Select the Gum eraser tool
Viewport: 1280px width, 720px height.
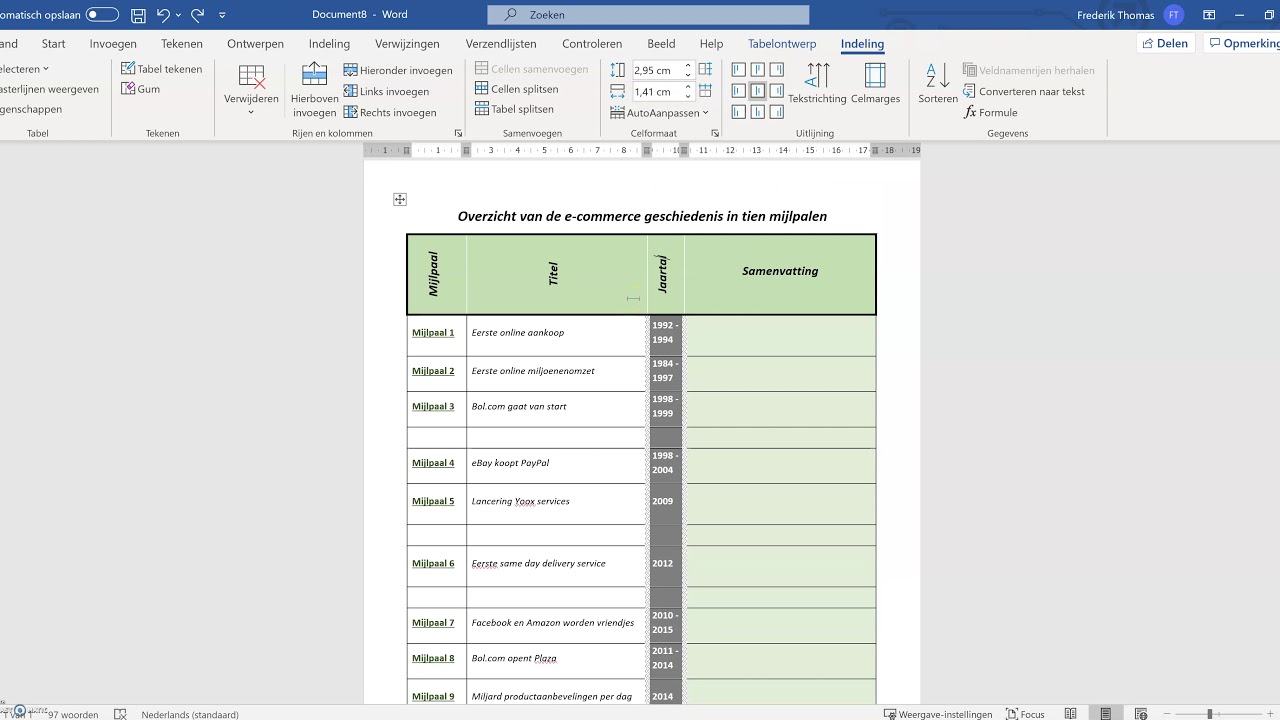click(x=141, y=89)
